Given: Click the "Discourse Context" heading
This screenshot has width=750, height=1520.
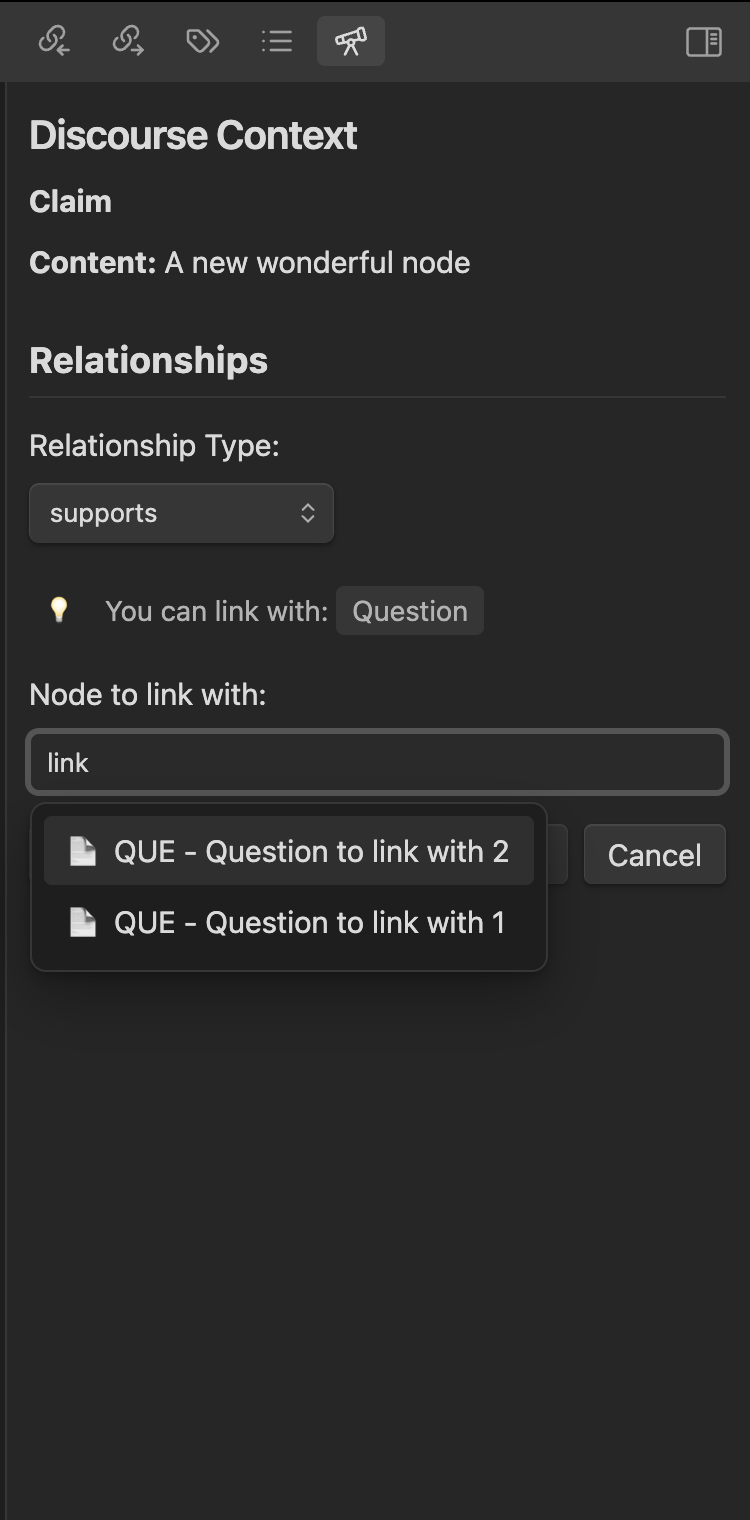Looking at the screenshot, I should pyautogui.click(x=193, y=135).
